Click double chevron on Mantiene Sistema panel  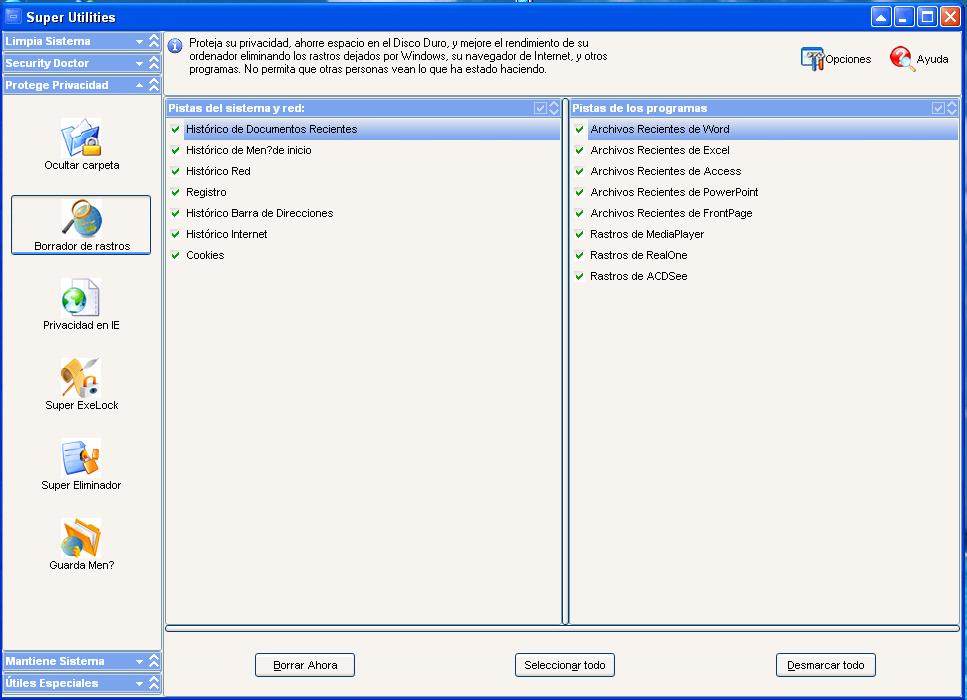(x=154, y=661)
